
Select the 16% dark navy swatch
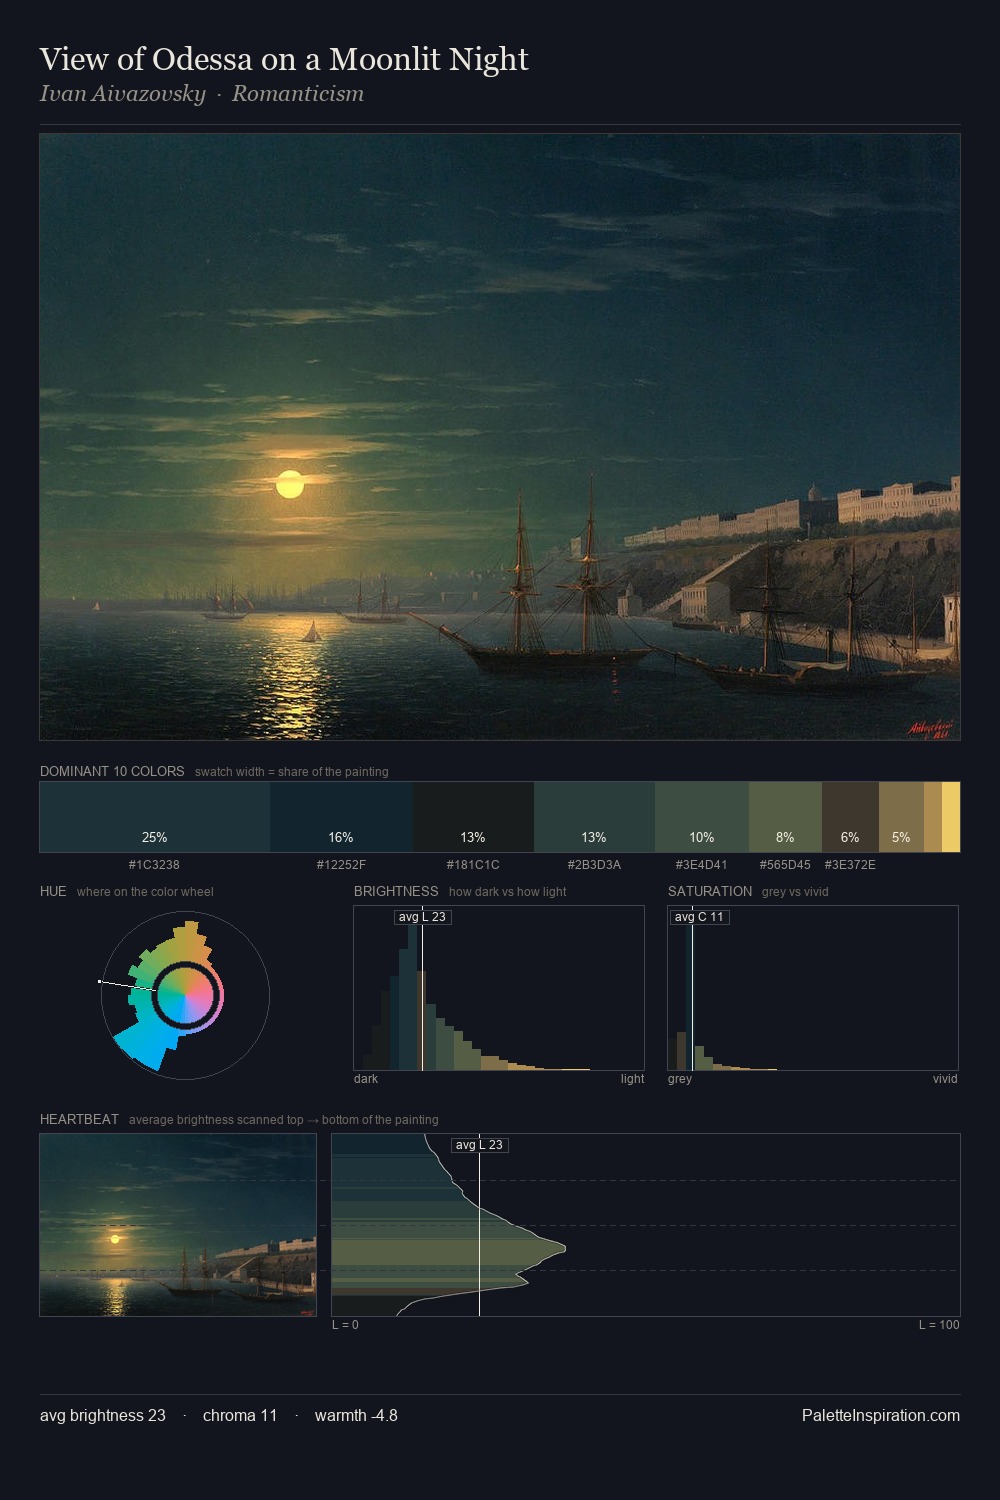point(342,817)
